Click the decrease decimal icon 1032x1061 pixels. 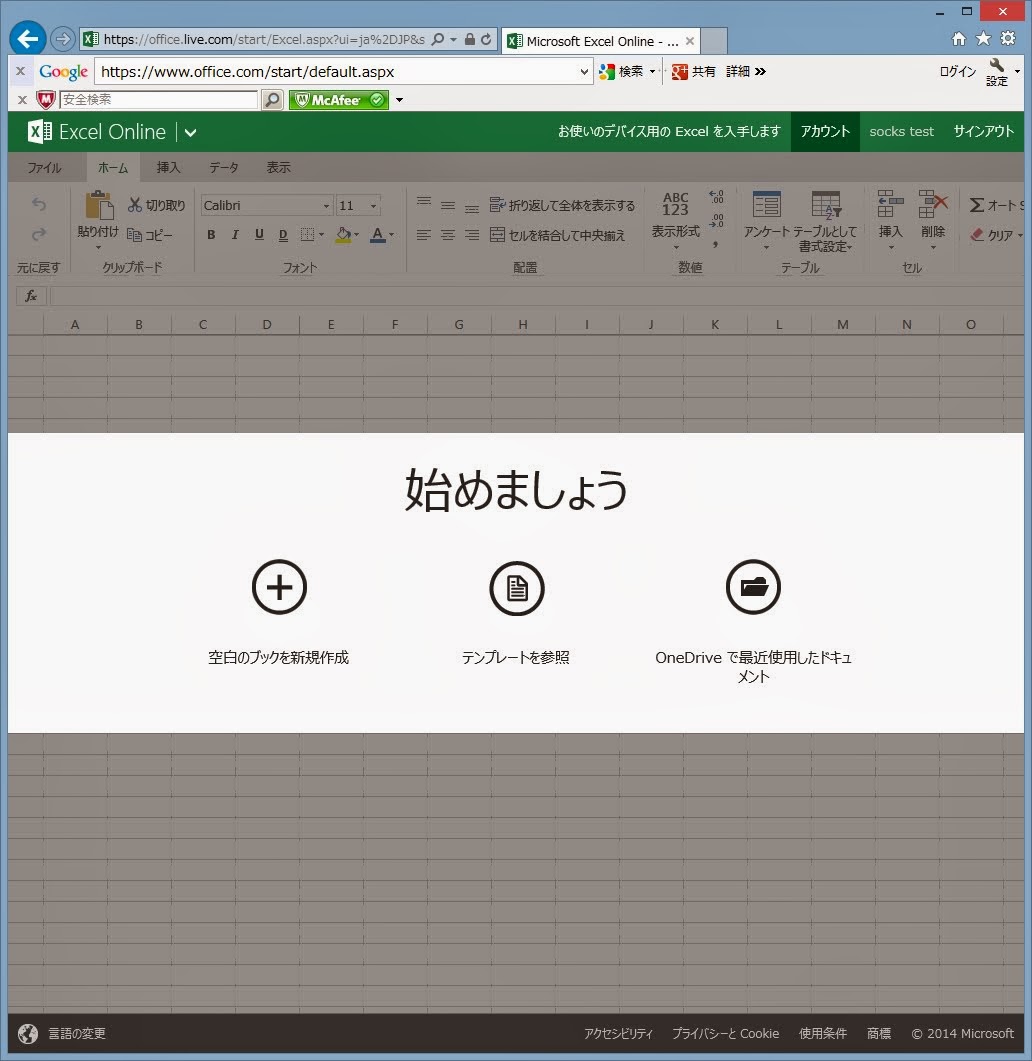click(x=716, y=221)
